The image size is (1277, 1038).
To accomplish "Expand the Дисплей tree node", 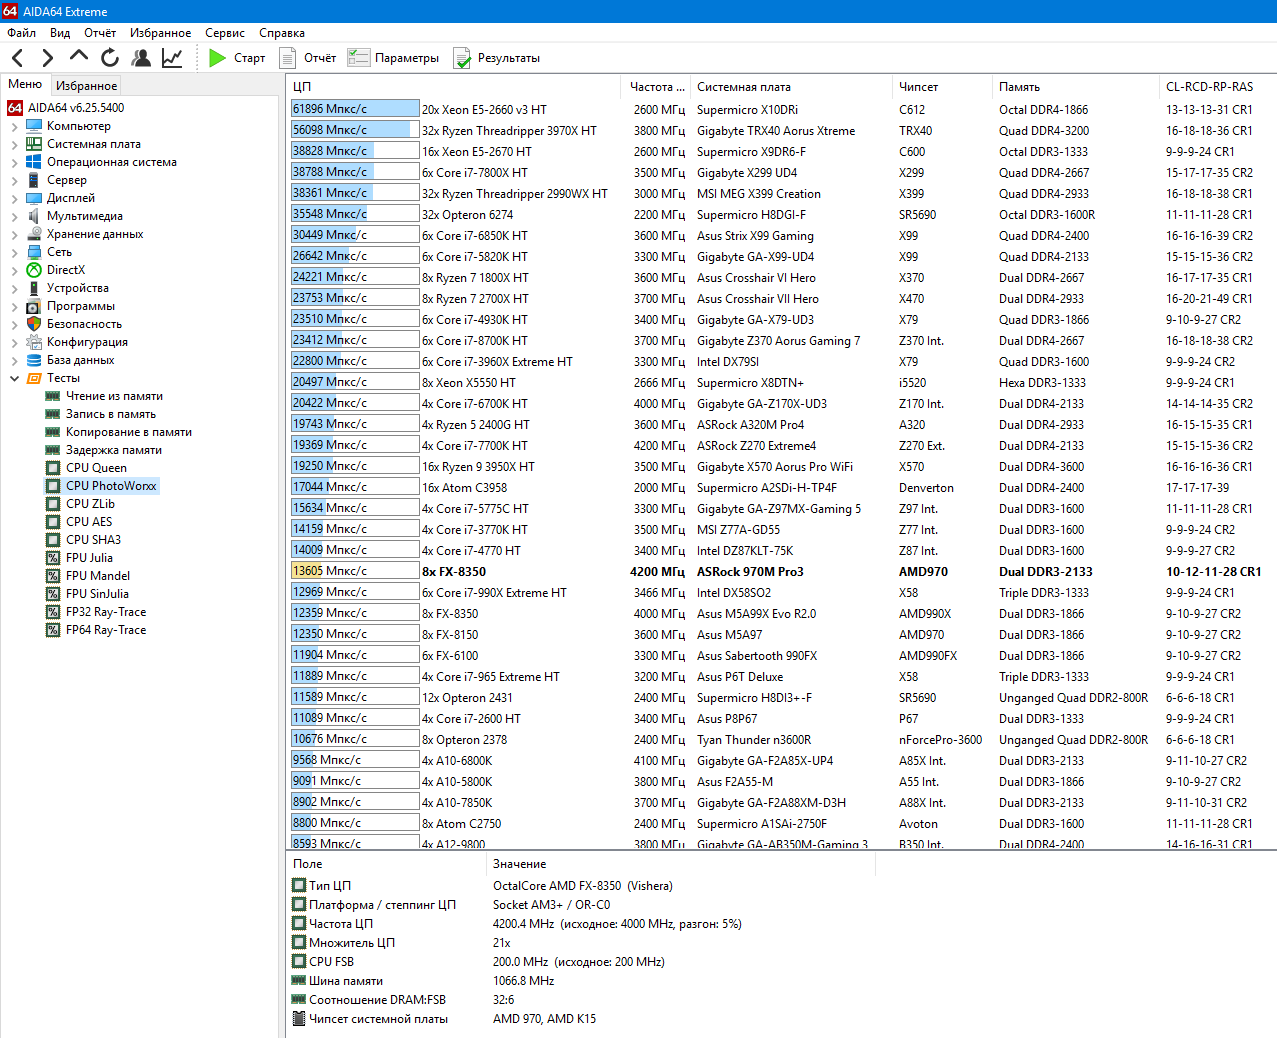I will (14, 199).
